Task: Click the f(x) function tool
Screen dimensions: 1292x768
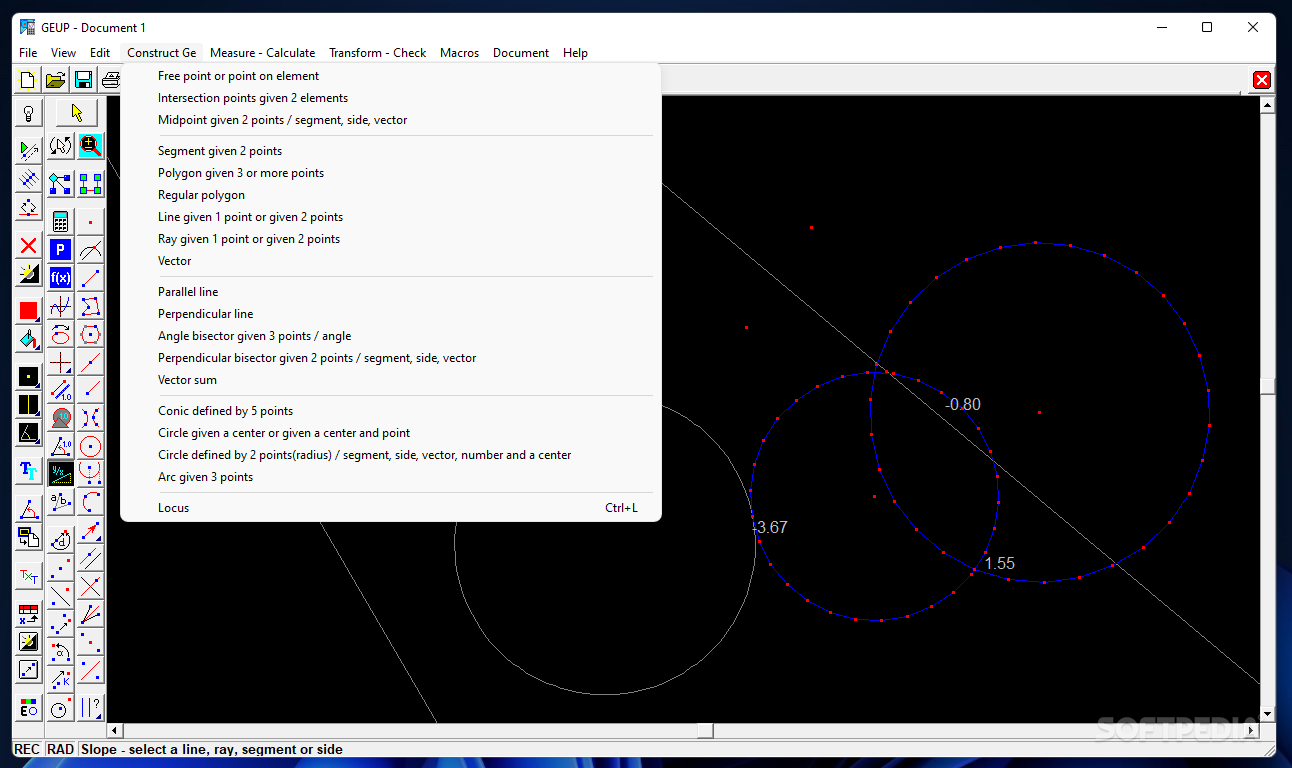Action: [60, 277]
